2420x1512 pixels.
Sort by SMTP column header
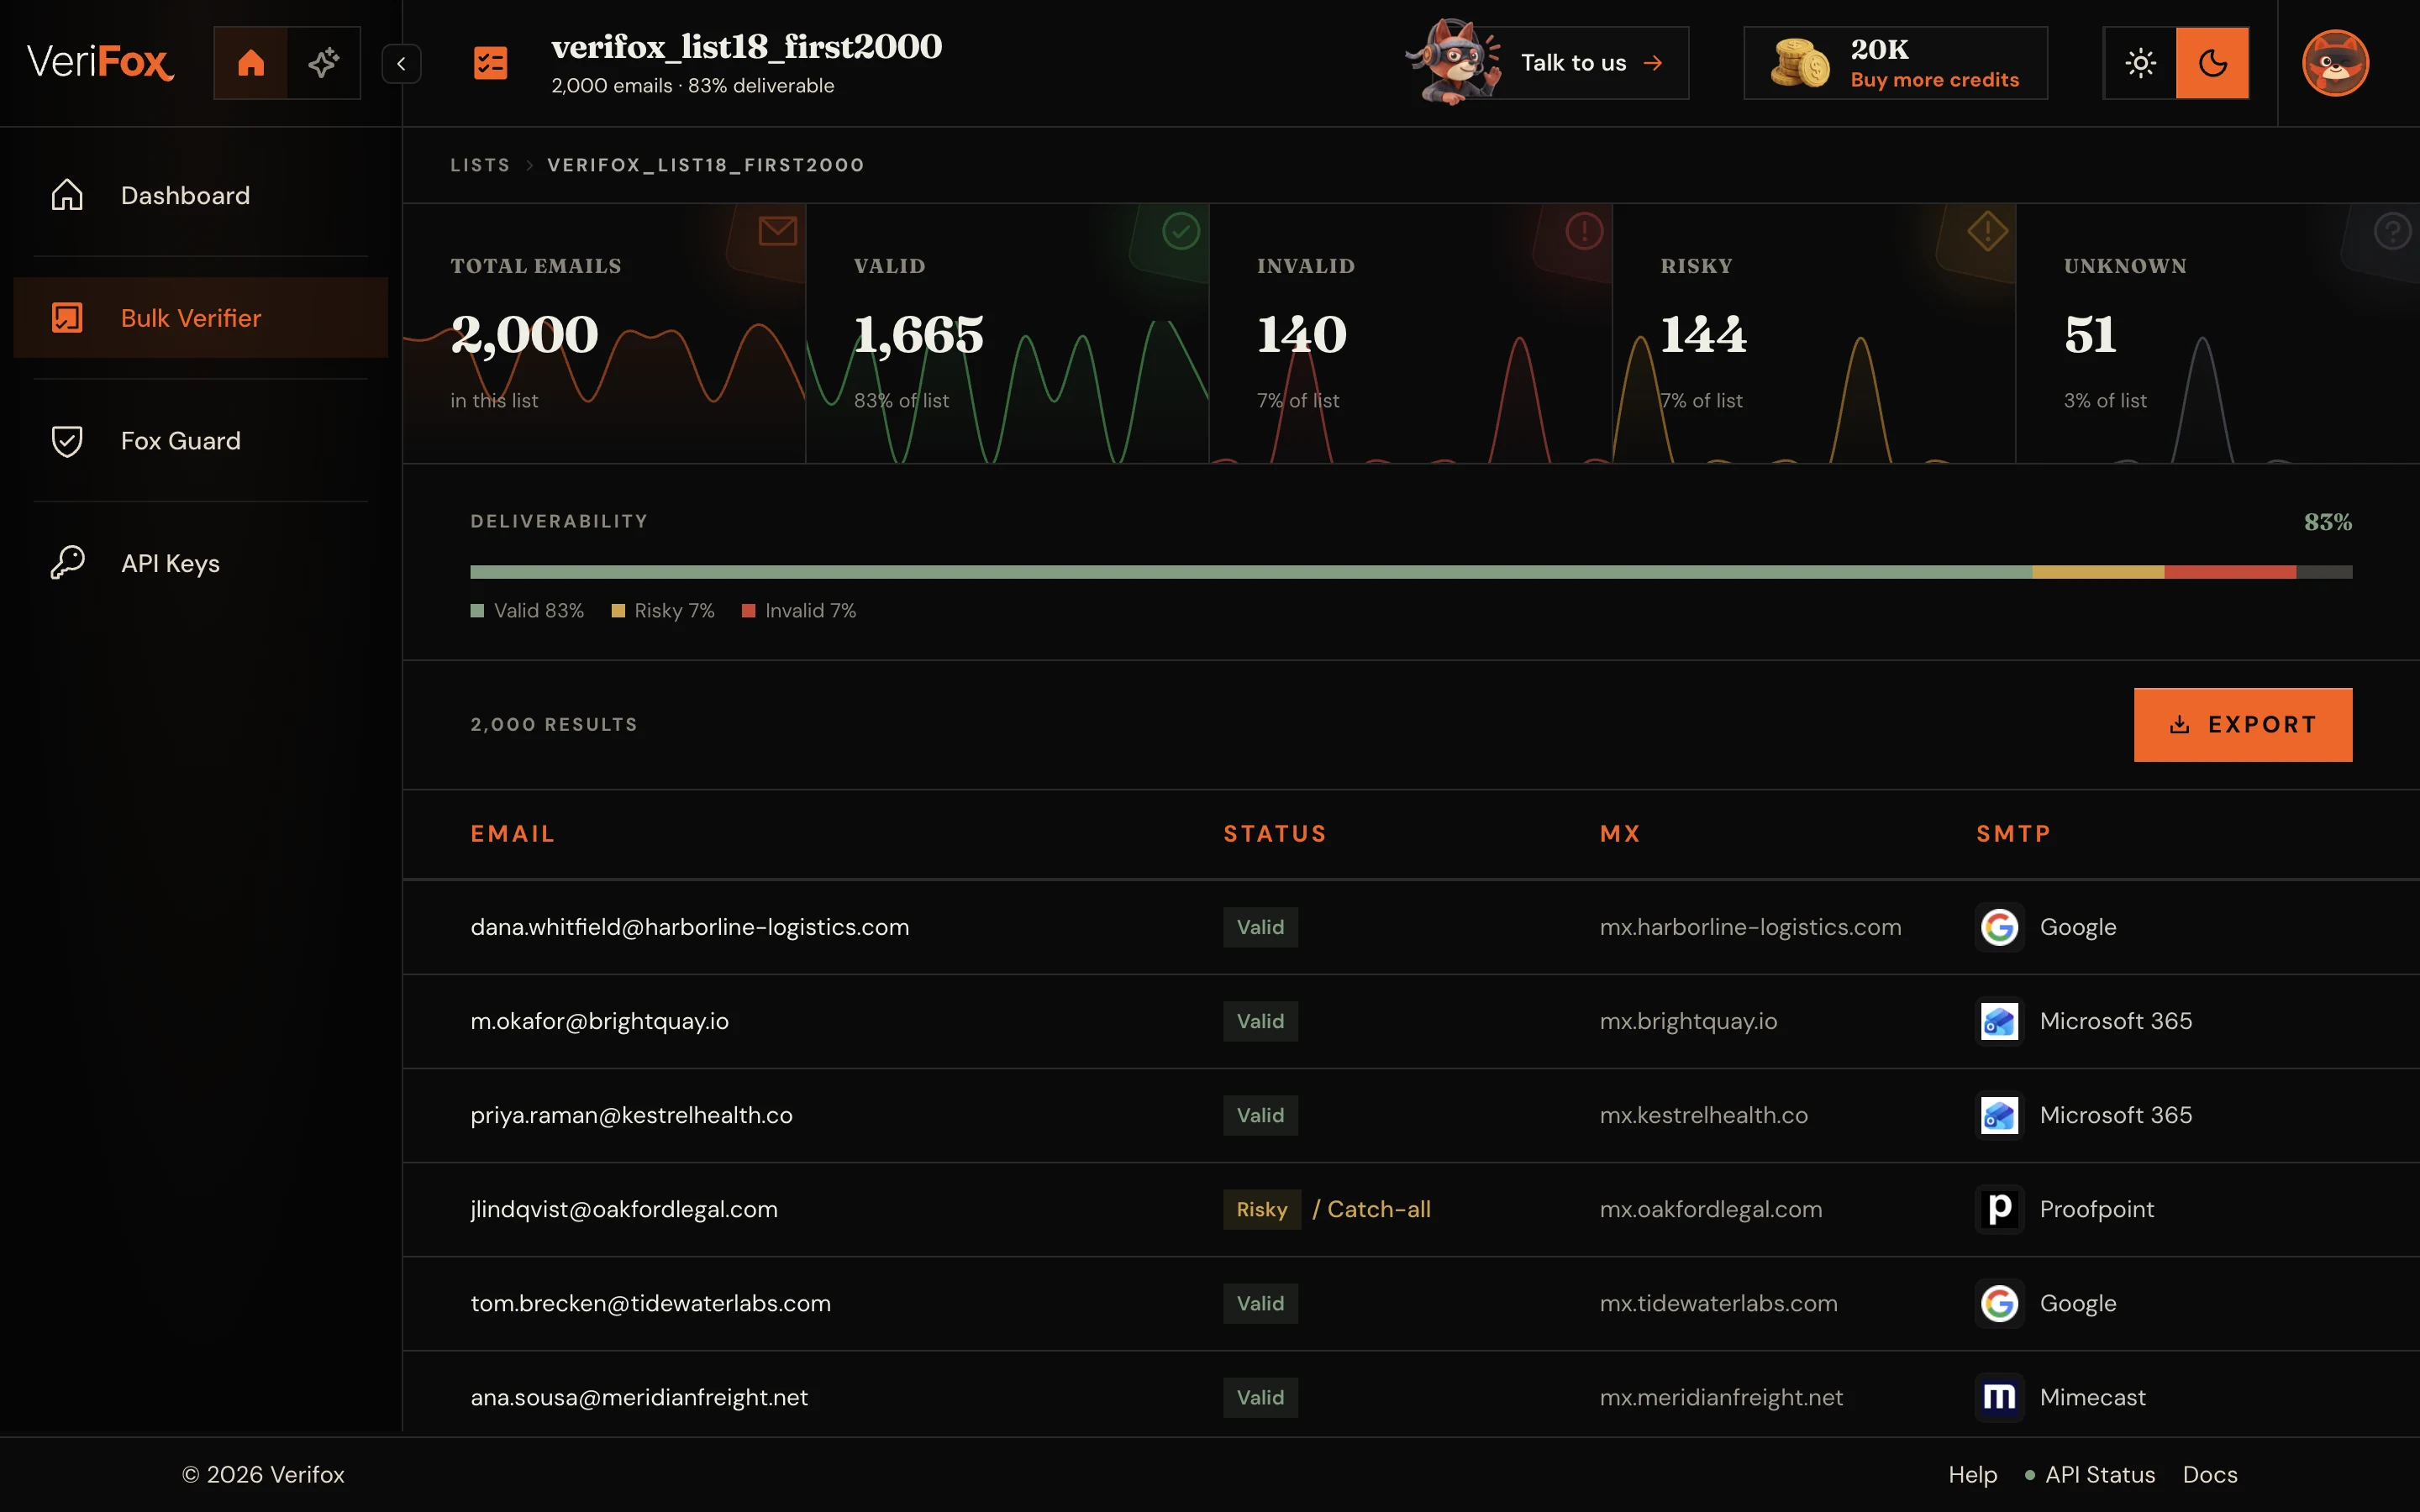tap(2013, 834)
